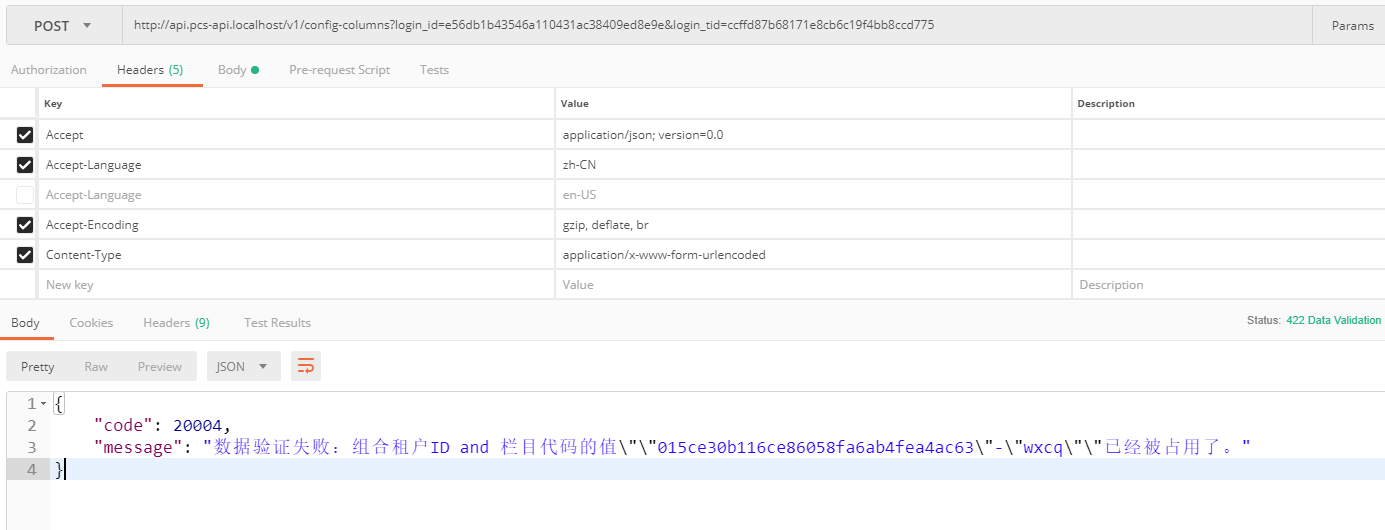The image size is (1385, 530).
Task: Enable the en-US Accept-Language header checkbox
Action: pos(25,195)
